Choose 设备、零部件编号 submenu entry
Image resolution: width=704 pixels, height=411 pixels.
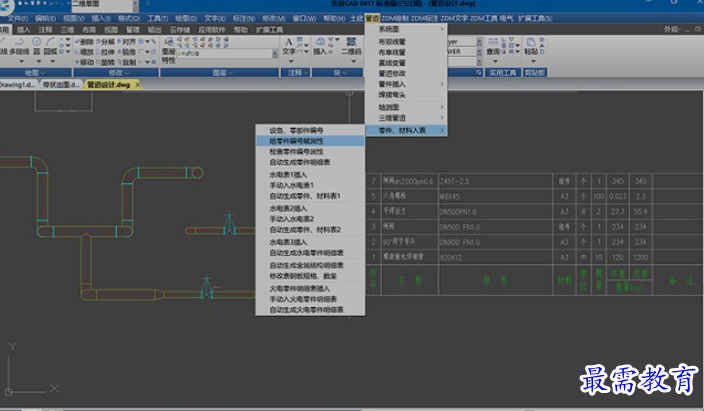click(310, 130)
